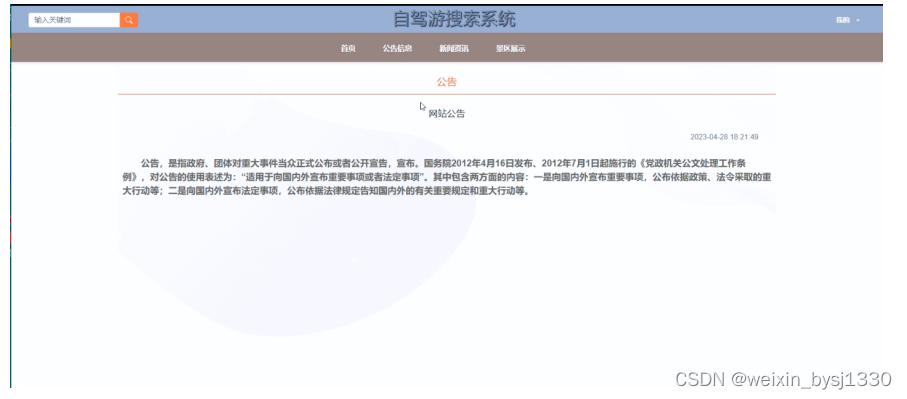Select the orange 公告 section heading
The image size is (907, 399).
coord(447,82)
